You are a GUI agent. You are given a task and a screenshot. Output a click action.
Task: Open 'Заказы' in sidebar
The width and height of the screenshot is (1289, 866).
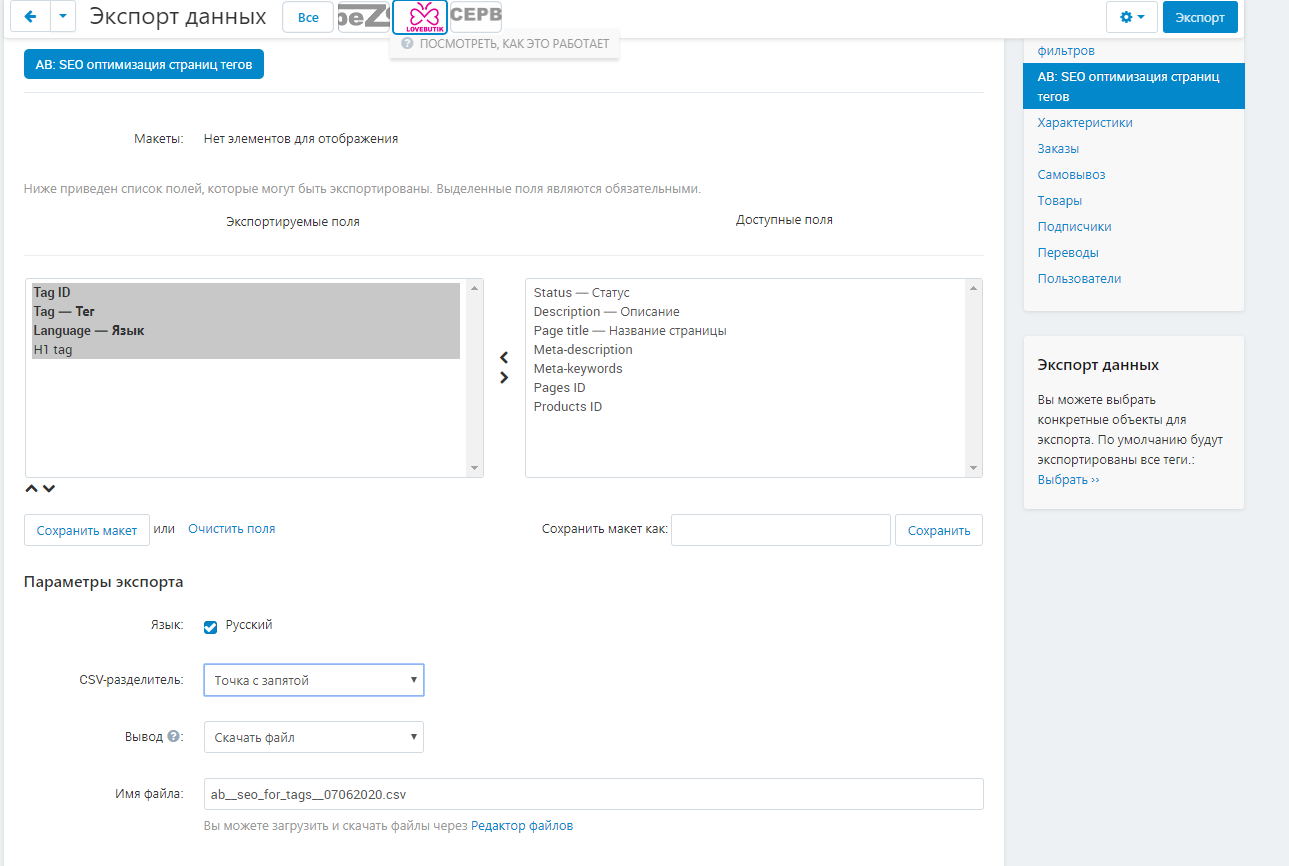click(x=1058, y=148)
